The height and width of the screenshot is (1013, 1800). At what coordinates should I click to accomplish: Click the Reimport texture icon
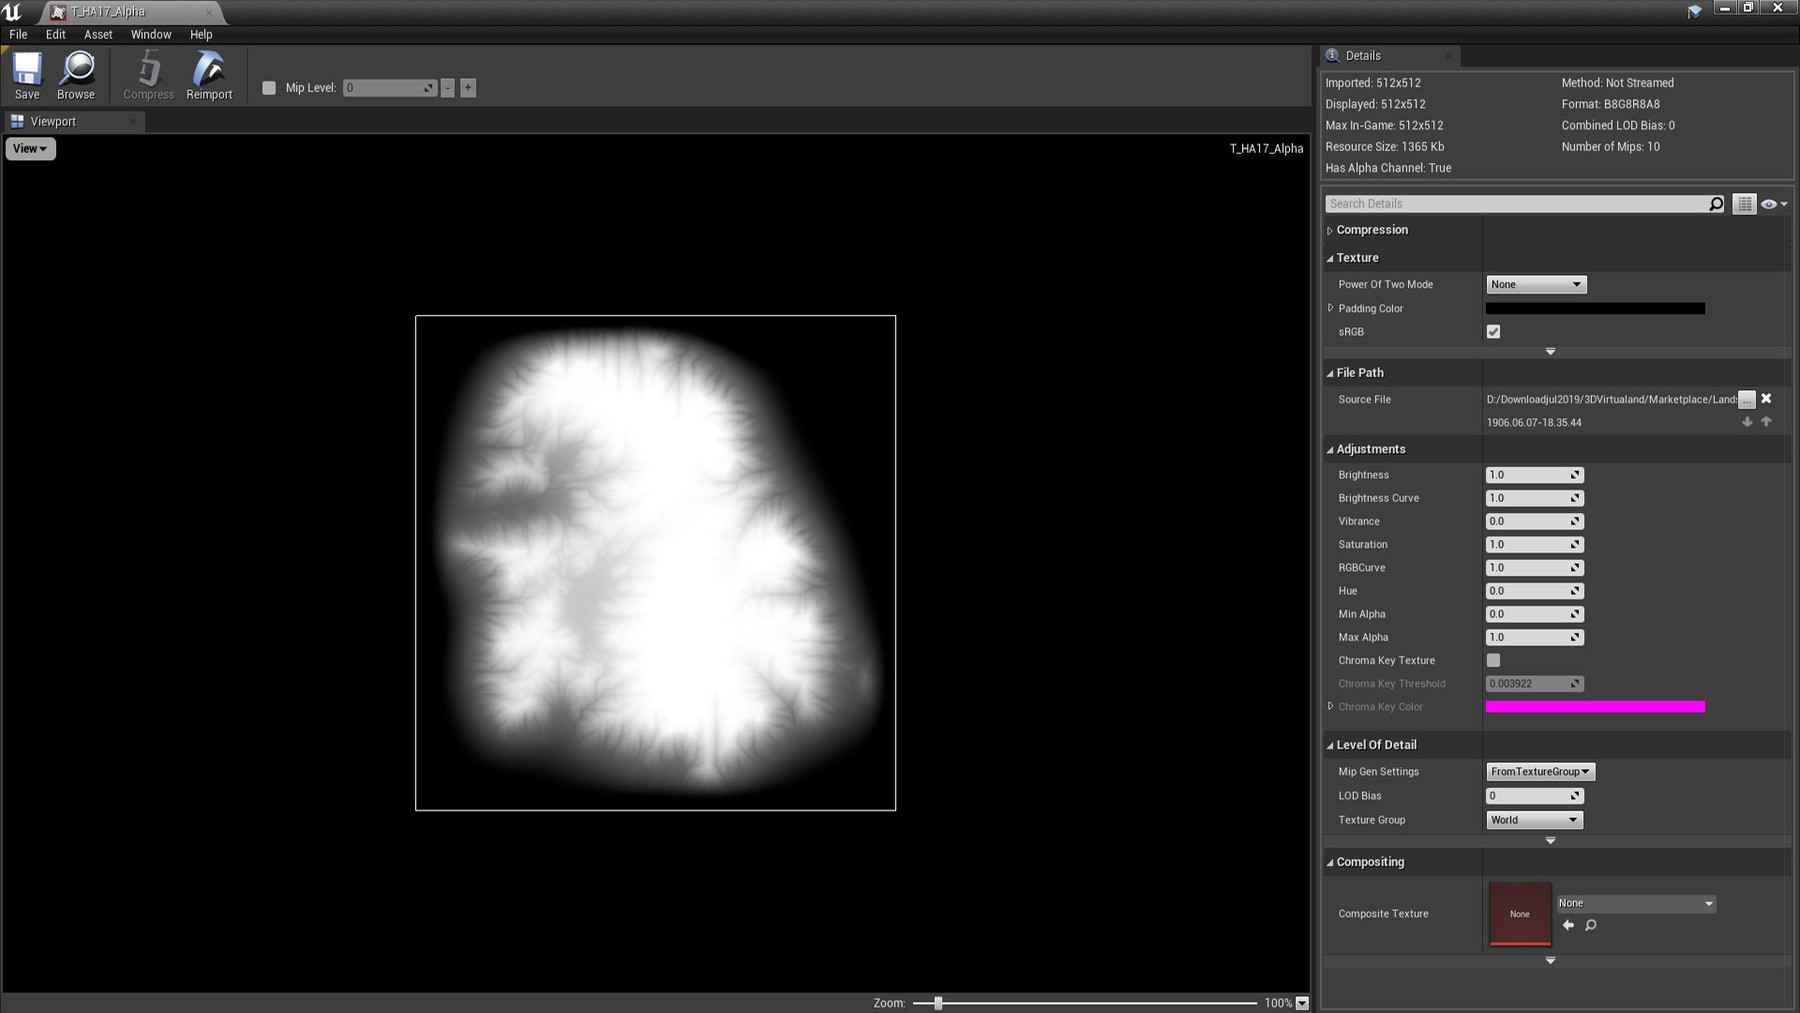click(x=209, y=76)
